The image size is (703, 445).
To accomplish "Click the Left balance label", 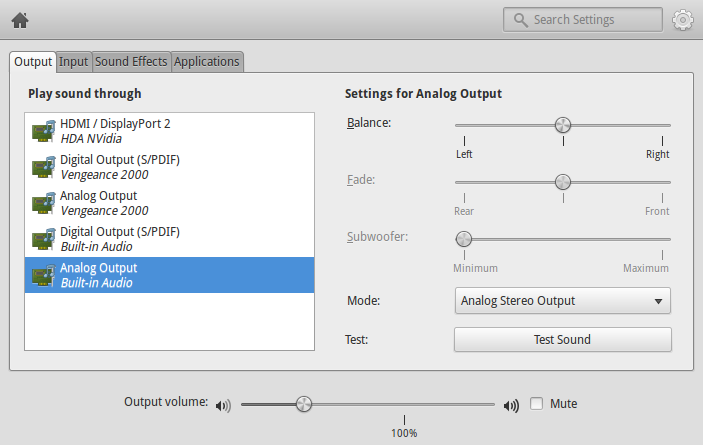I will (x=464, y=154).
